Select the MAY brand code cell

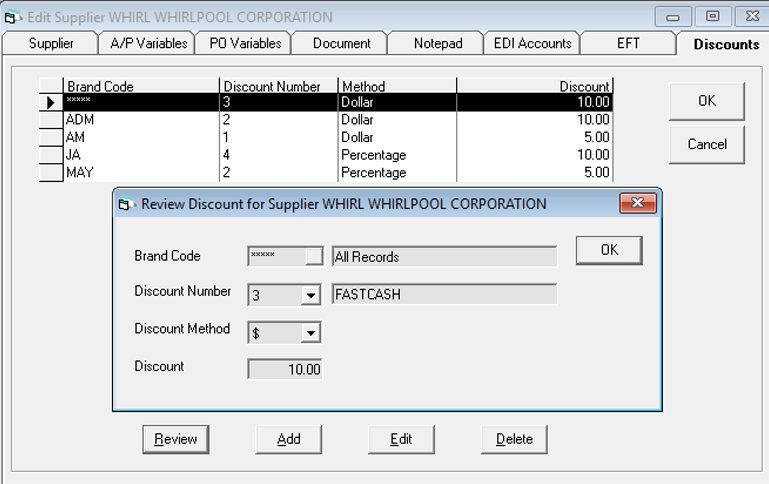pos(141,173)
